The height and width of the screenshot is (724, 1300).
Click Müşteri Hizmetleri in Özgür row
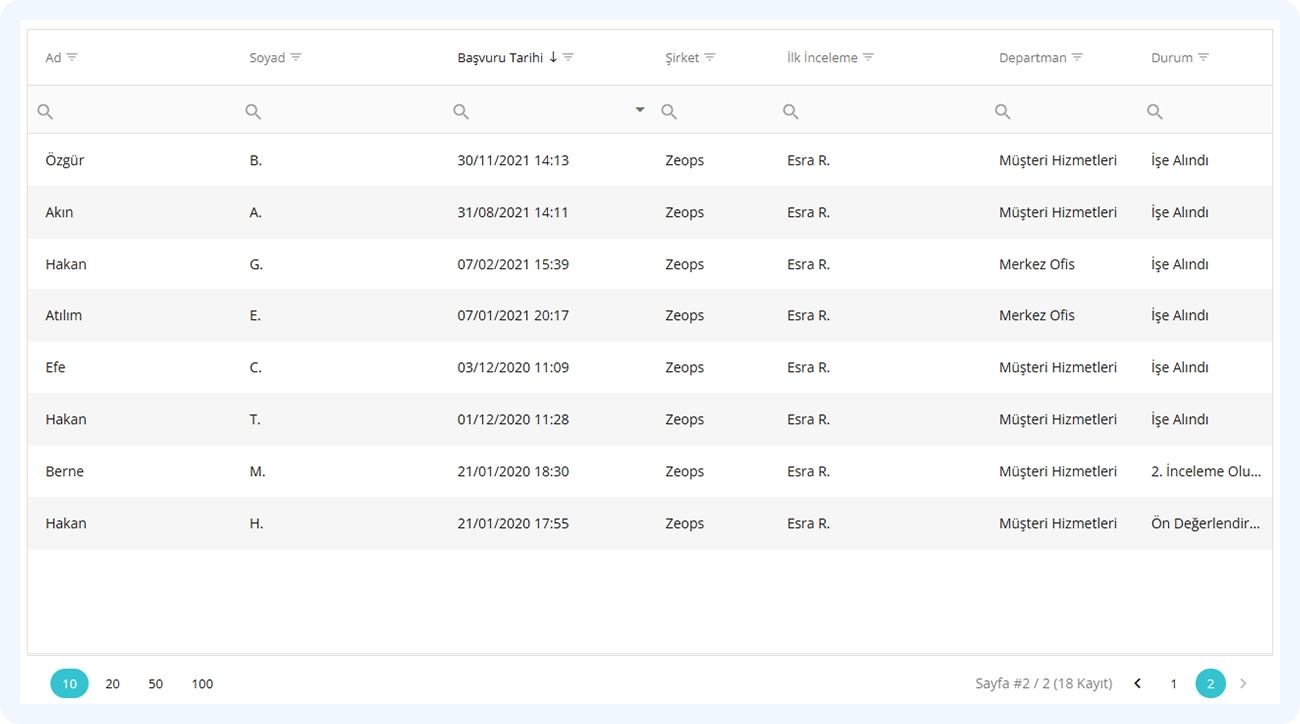pyautogui.click(x=1058, y=160)
